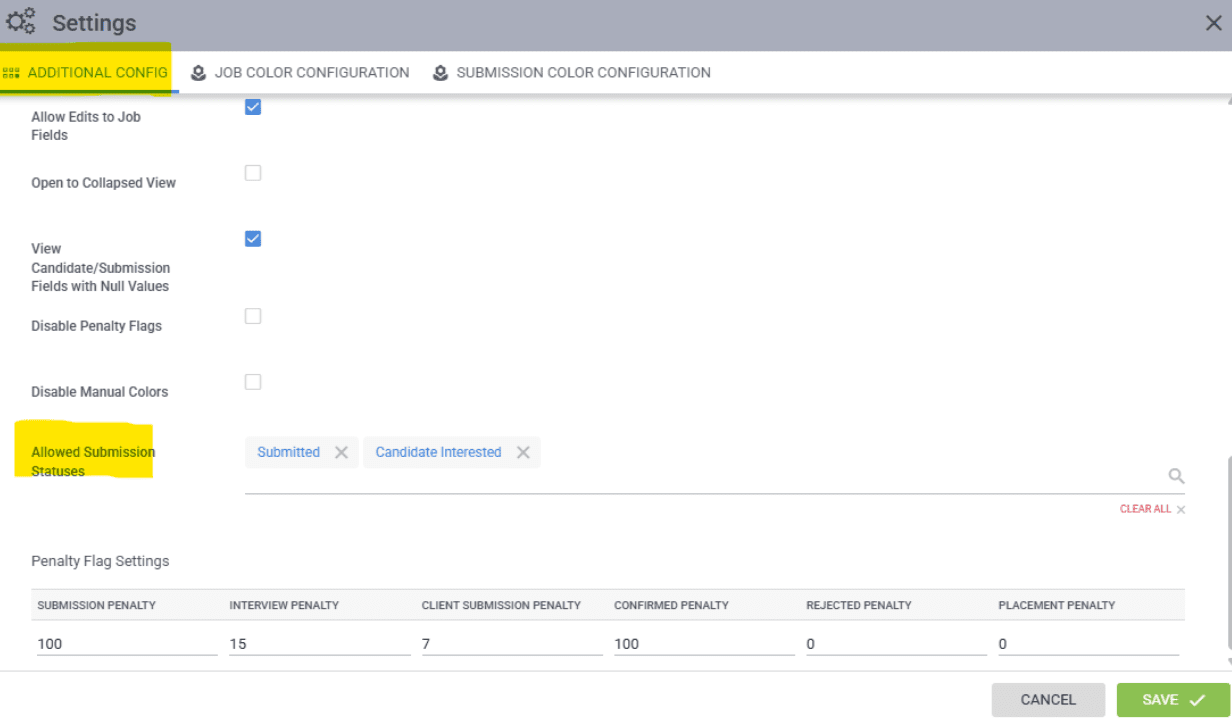Open the Submission Color Configuration tab
This screenshot has width=1232, height=718.
pyautogui.click(x=583, y=73)
